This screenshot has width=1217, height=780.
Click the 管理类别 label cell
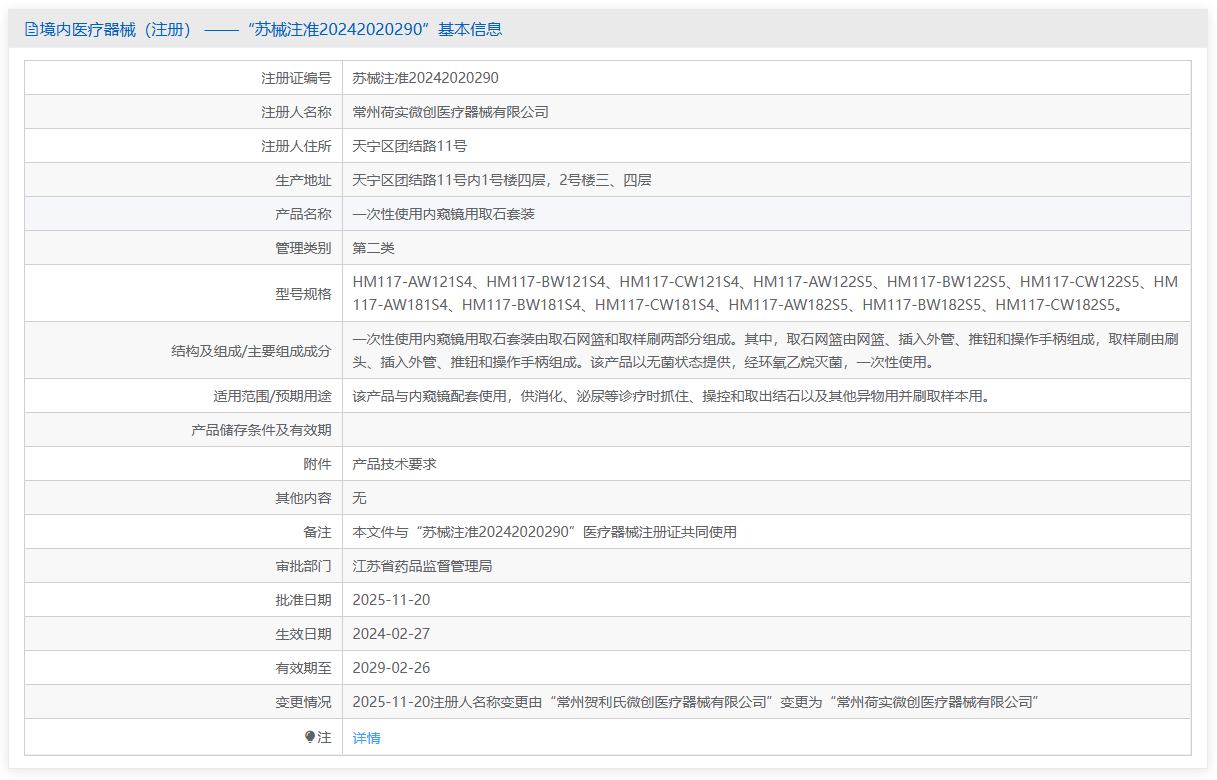tap(184, 248)
